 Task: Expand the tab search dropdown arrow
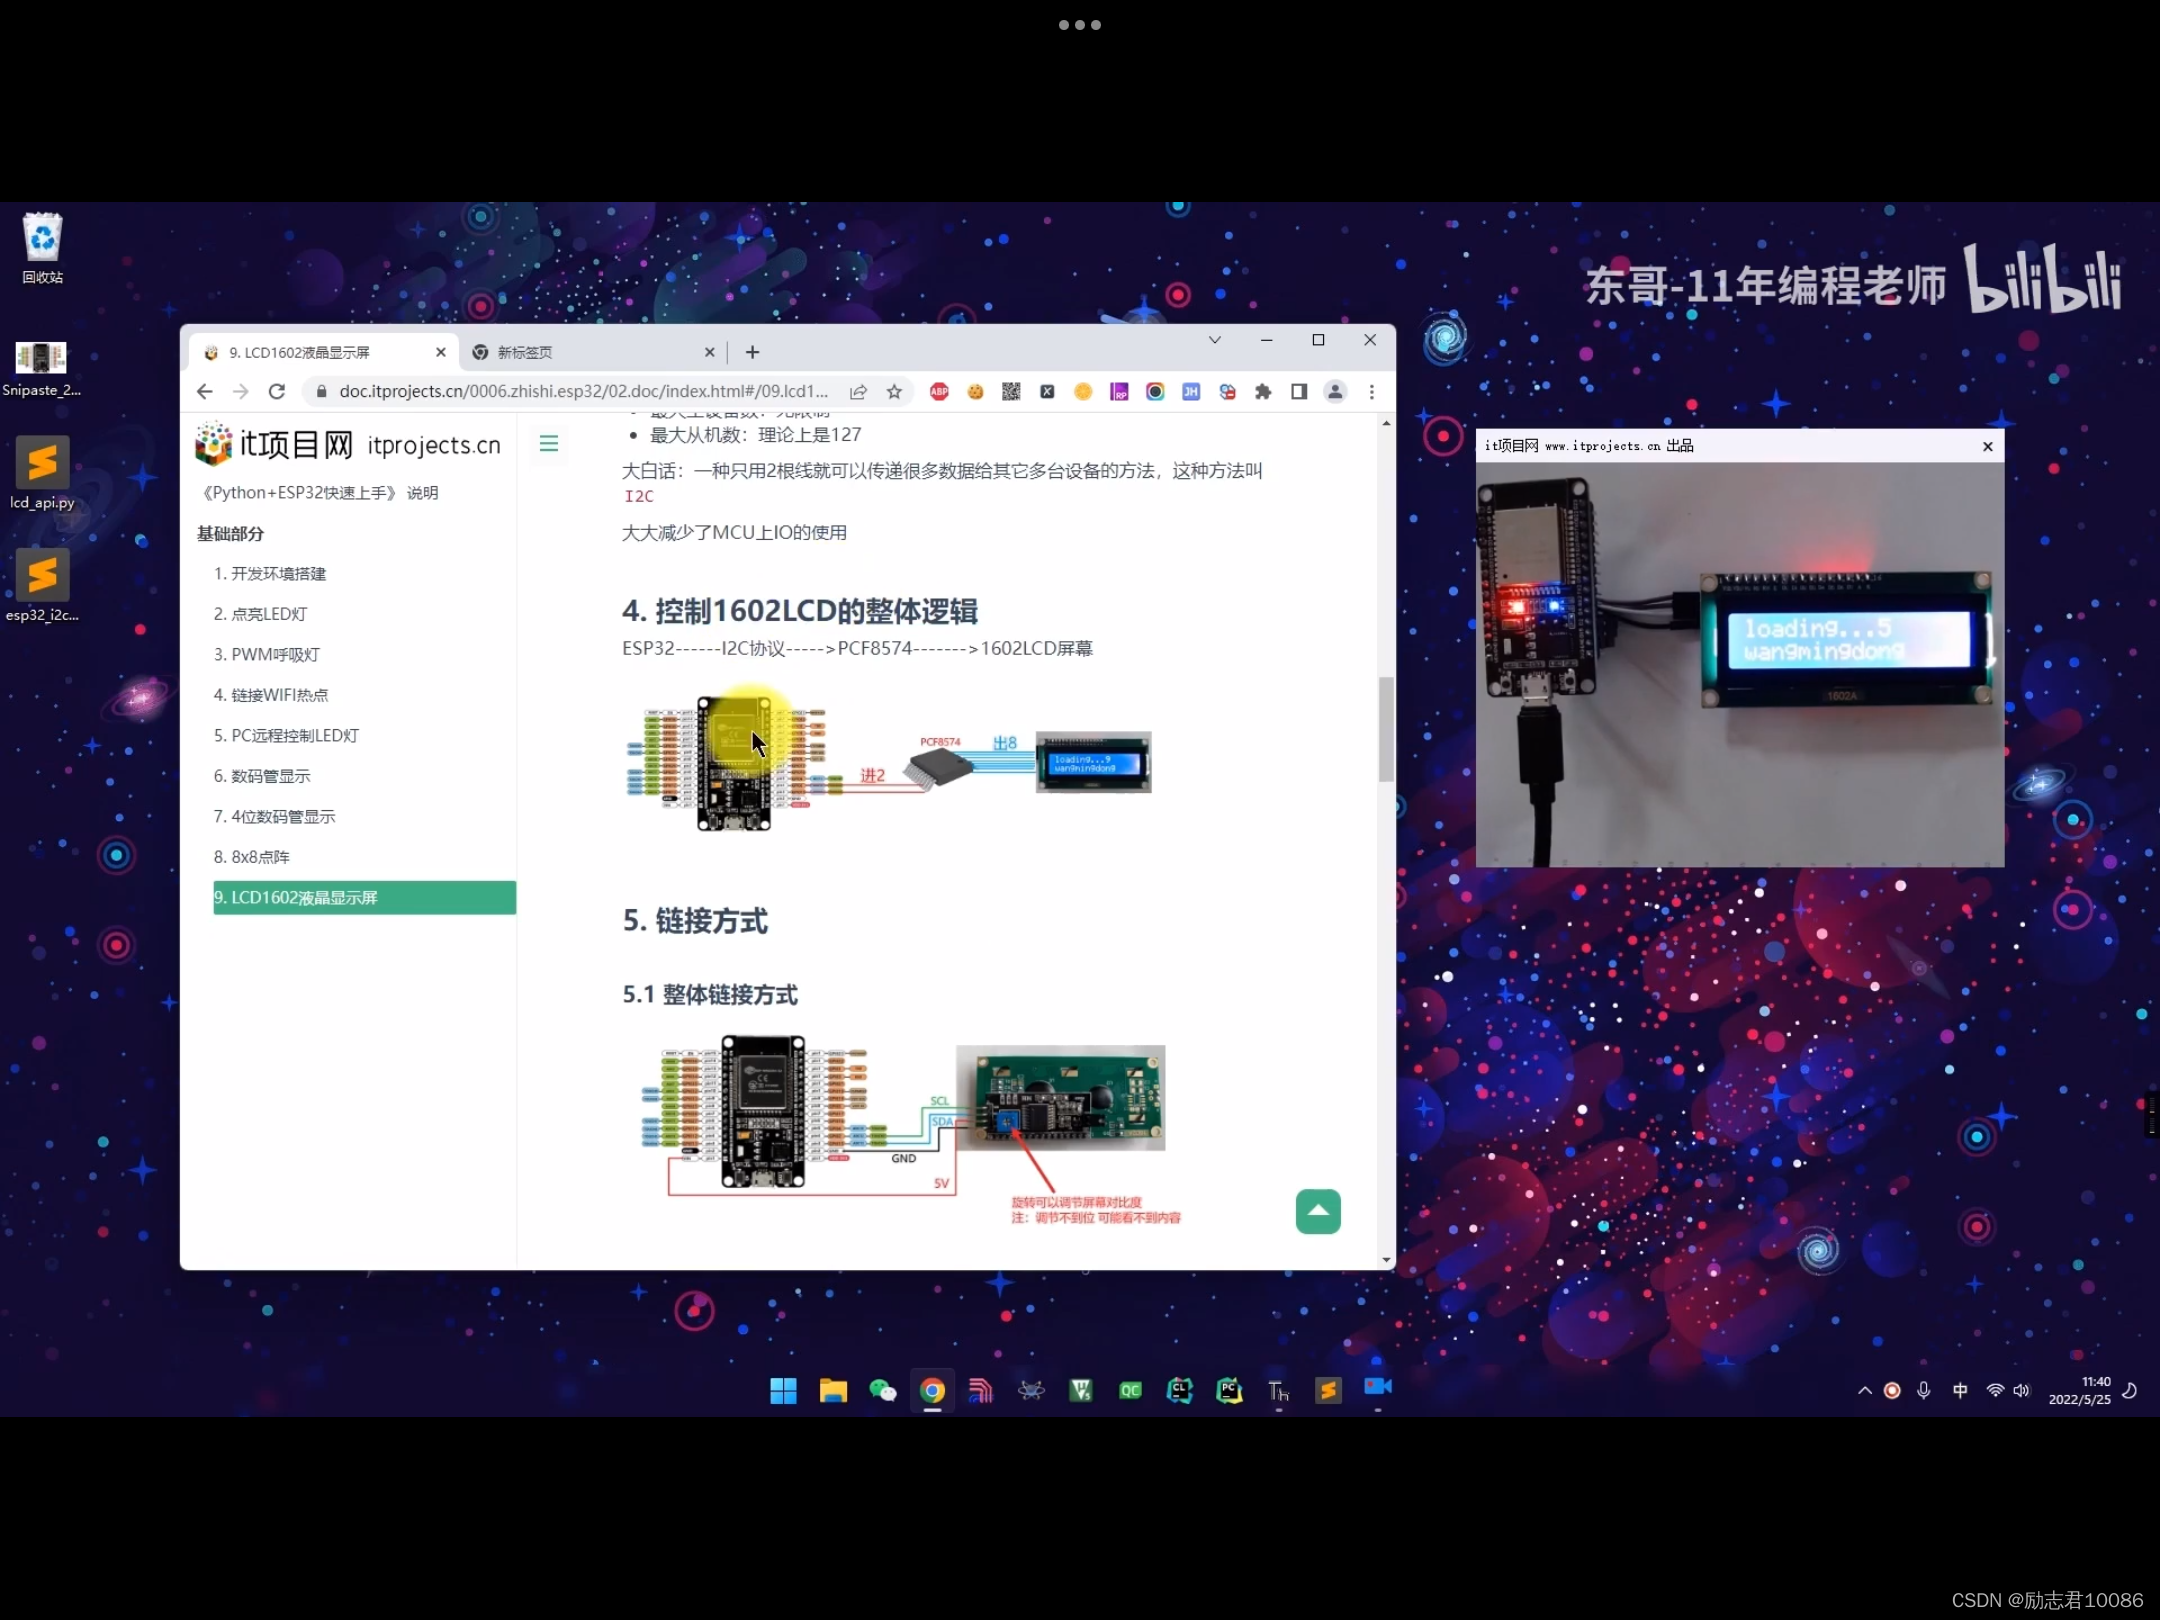tap(1215, 340)
